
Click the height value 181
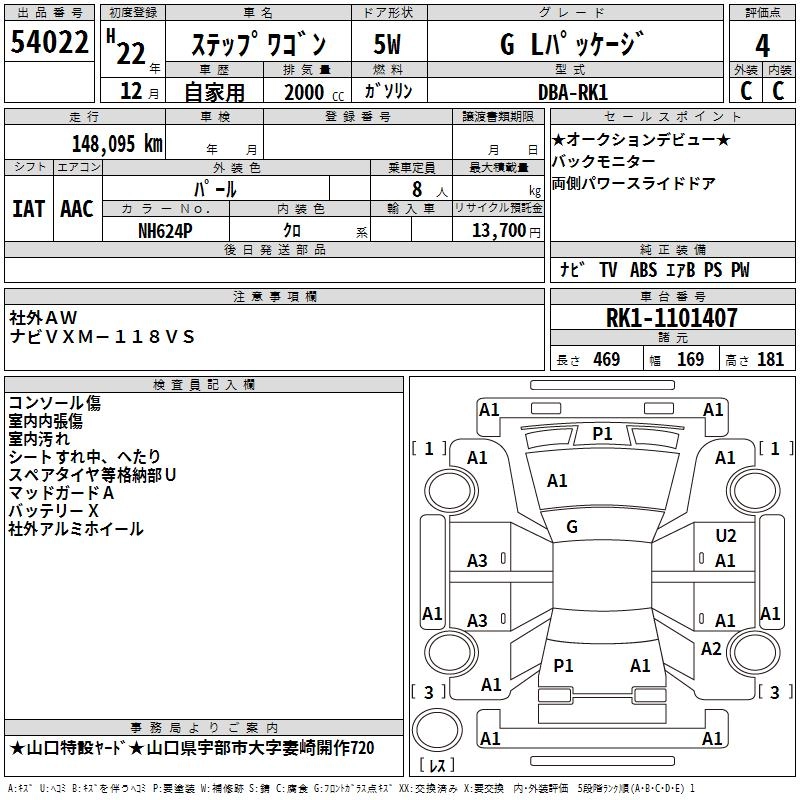tap(770, 359)
